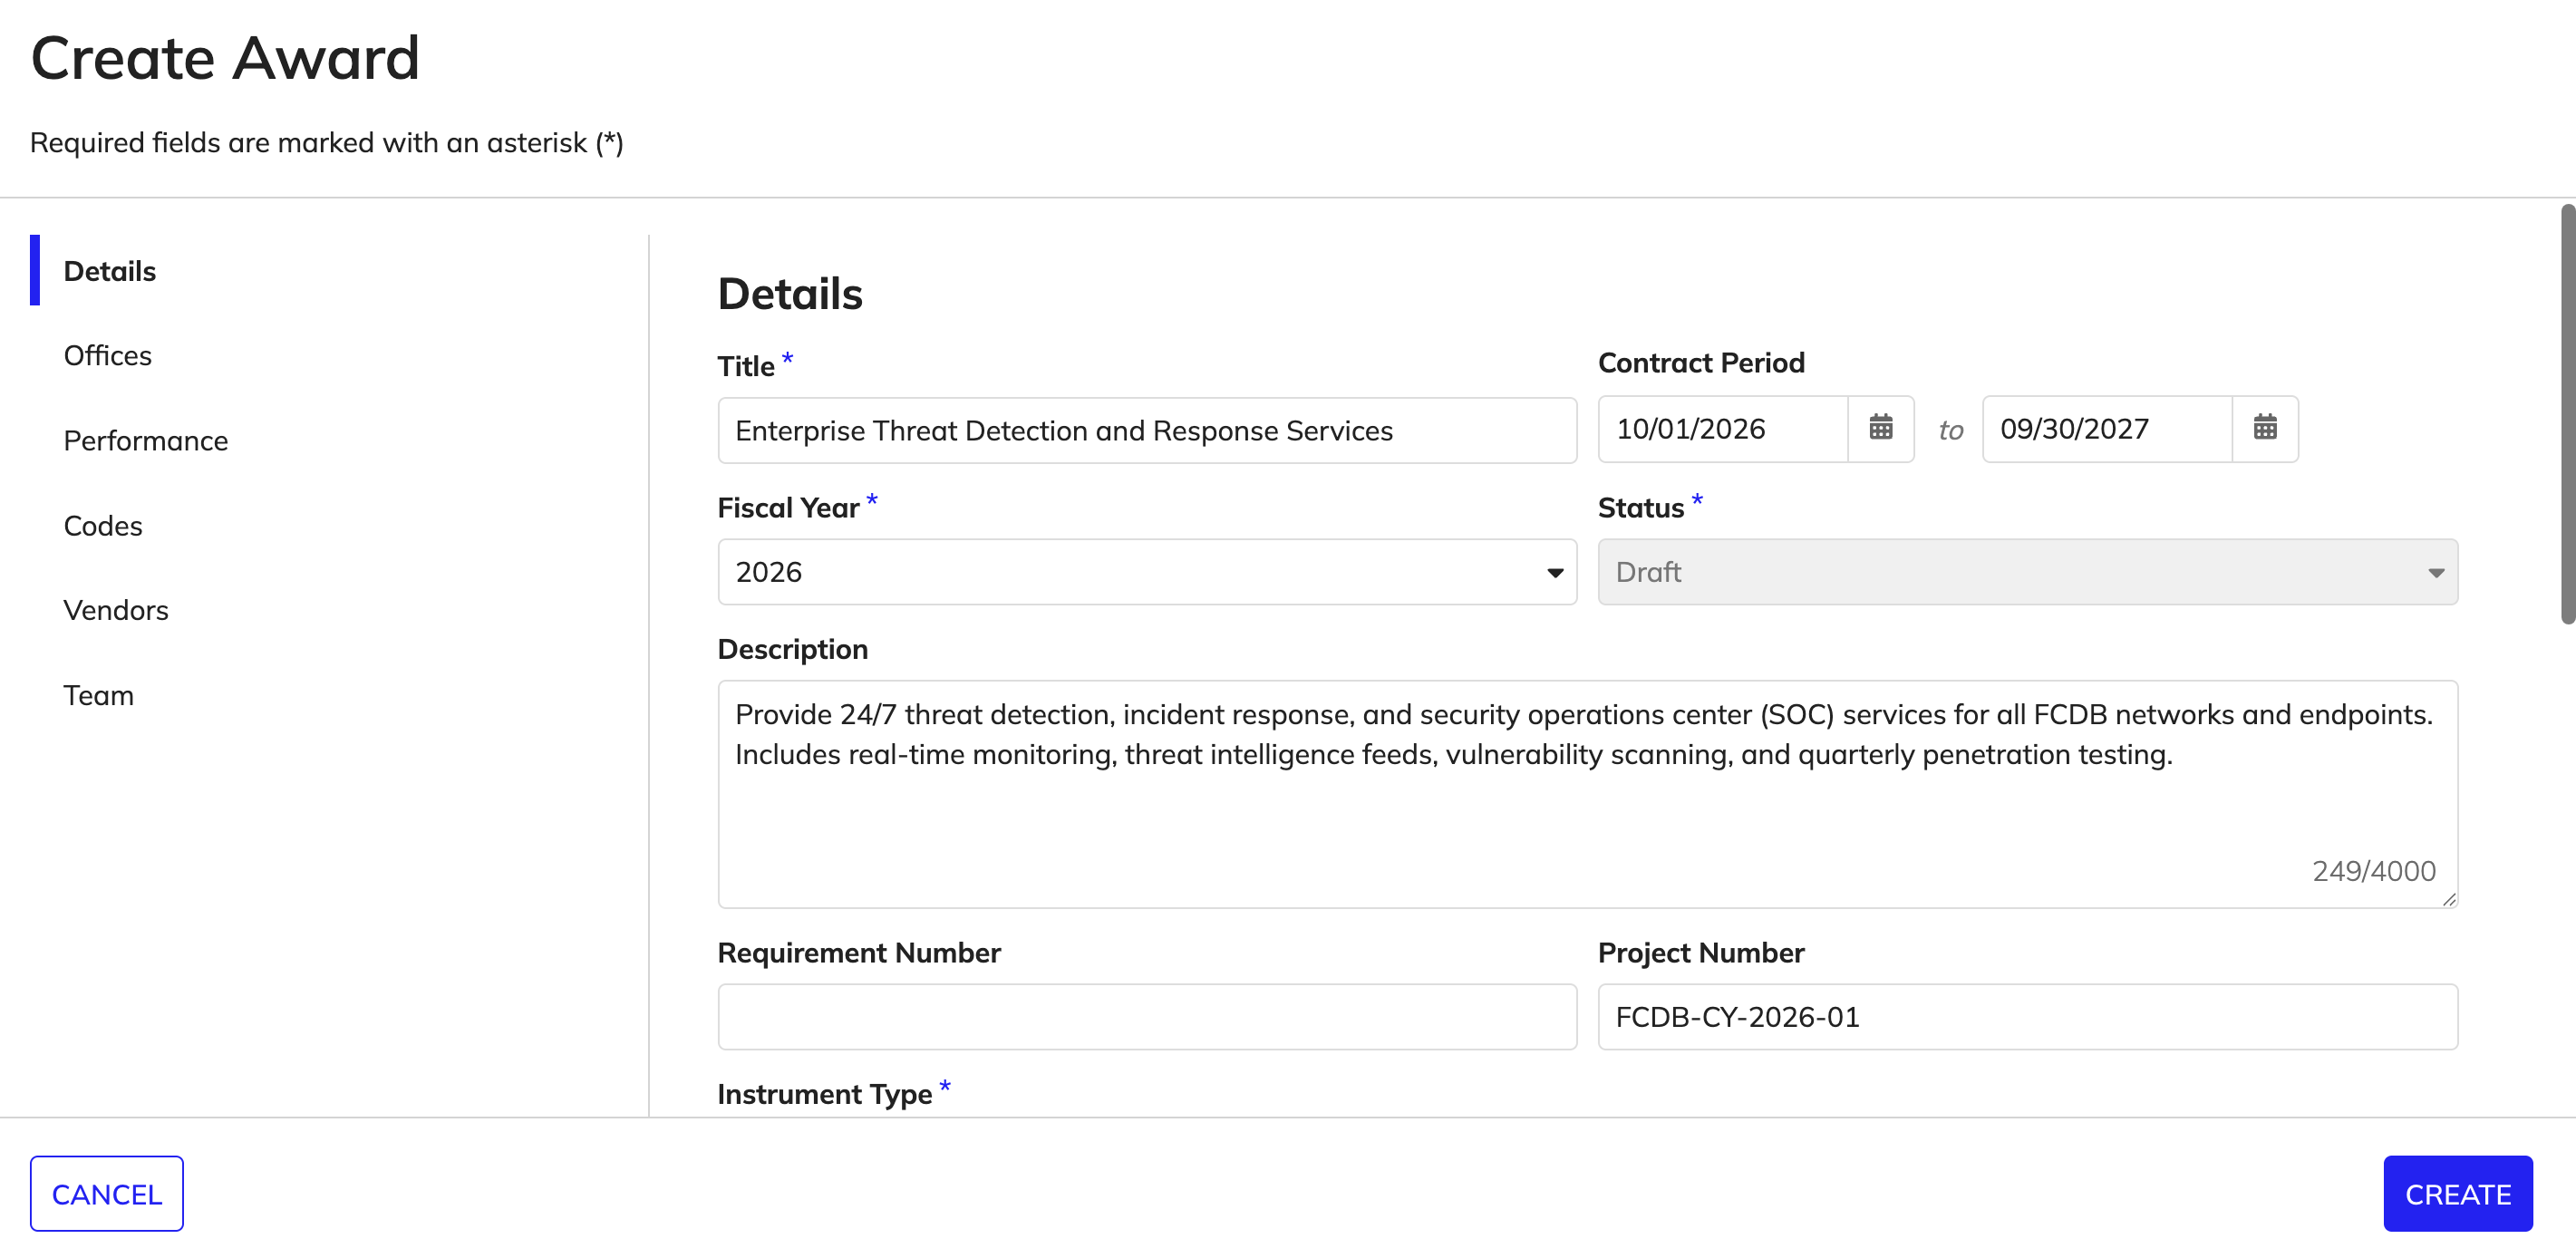Click into the Description text area
This screenshot has width=2576, height=1258.
tap(1587, 794)
